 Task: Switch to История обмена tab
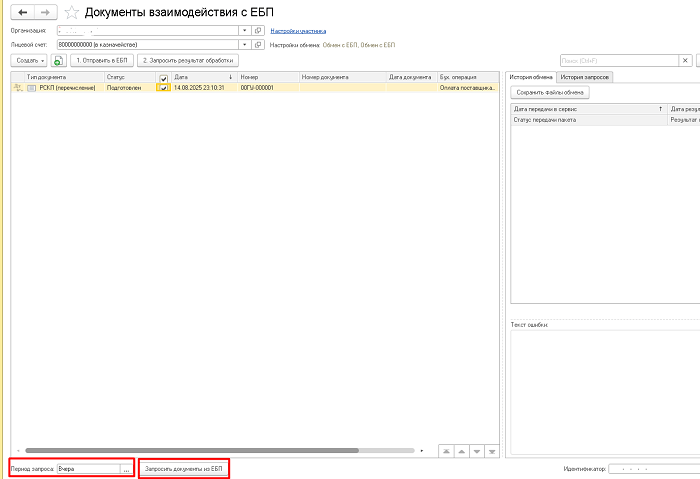pos(531,77)
